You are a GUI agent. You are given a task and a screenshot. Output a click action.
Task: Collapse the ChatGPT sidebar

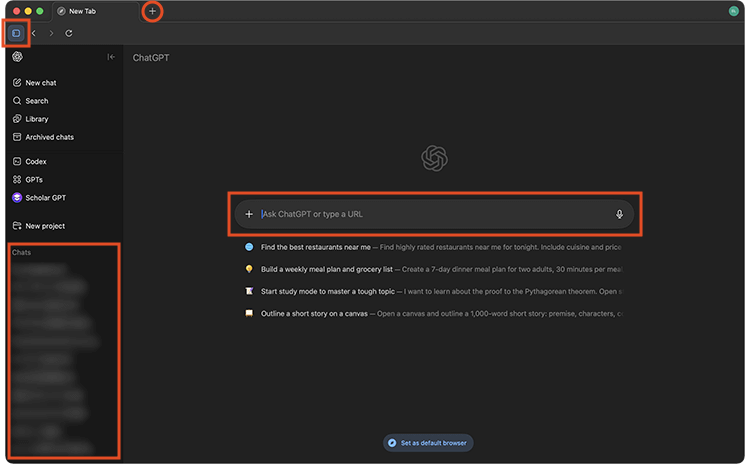110,58
